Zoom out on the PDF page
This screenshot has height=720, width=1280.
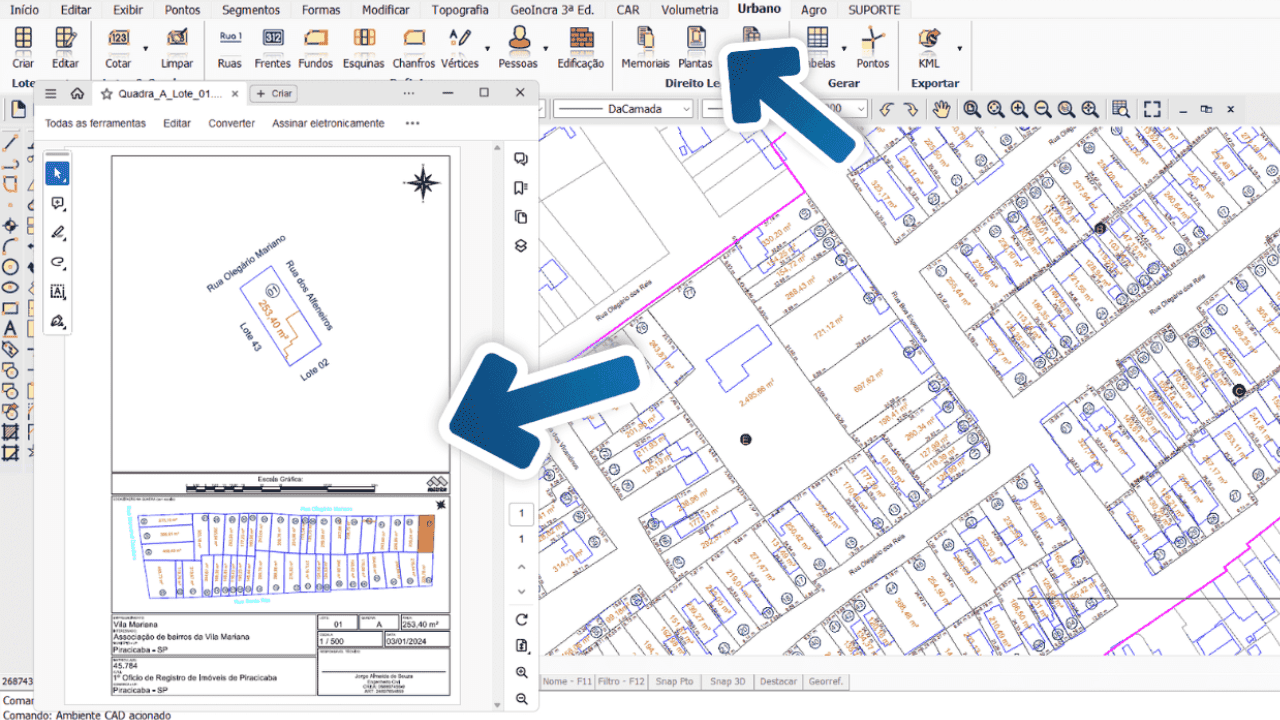pyautogui.click(x=521, y=699)
